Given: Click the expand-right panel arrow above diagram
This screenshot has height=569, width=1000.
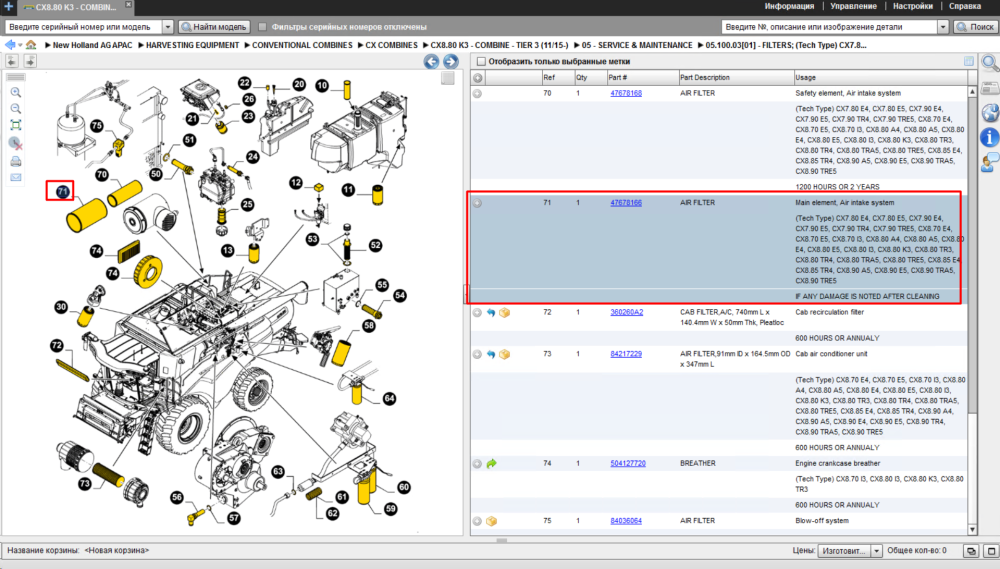Looking at the screenshot, I should (x=30, y=61).
